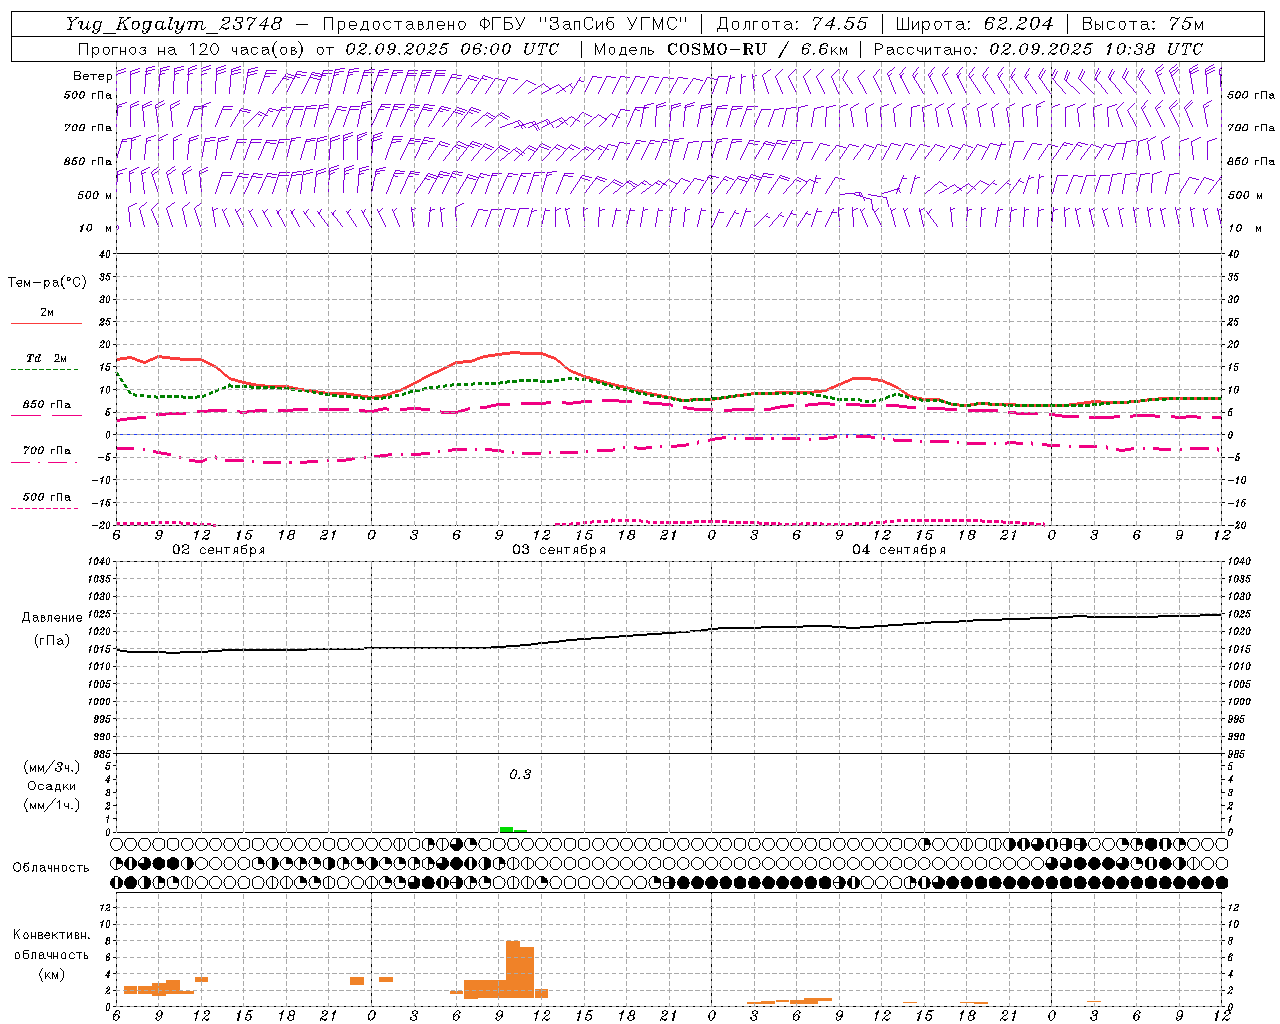Click the Высота: 75м value

(1143, 24)
